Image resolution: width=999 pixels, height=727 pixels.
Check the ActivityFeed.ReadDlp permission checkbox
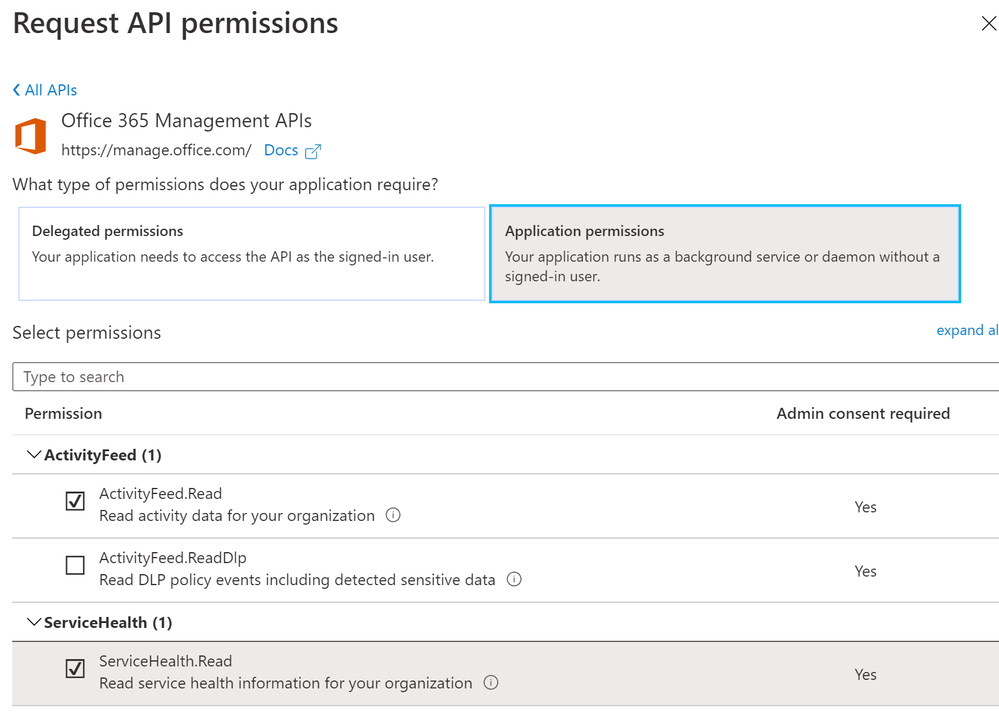pyautogui.click(x=75, y=565)
